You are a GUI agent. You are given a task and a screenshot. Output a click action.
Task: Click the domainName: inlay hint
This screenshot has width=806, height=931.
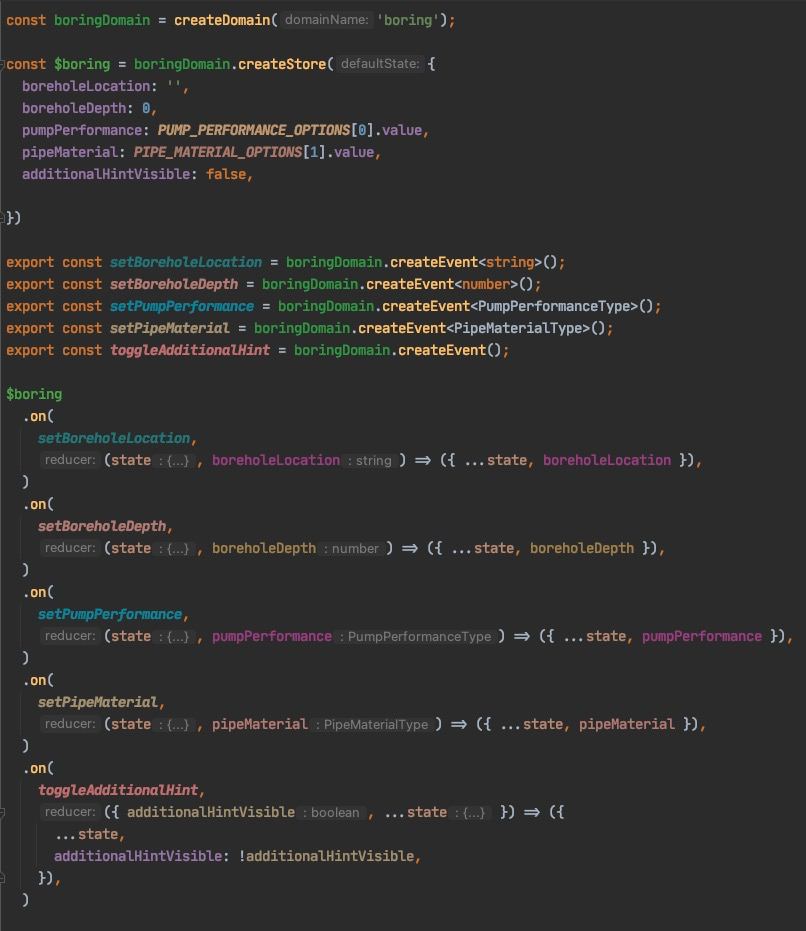pos(327,20)
